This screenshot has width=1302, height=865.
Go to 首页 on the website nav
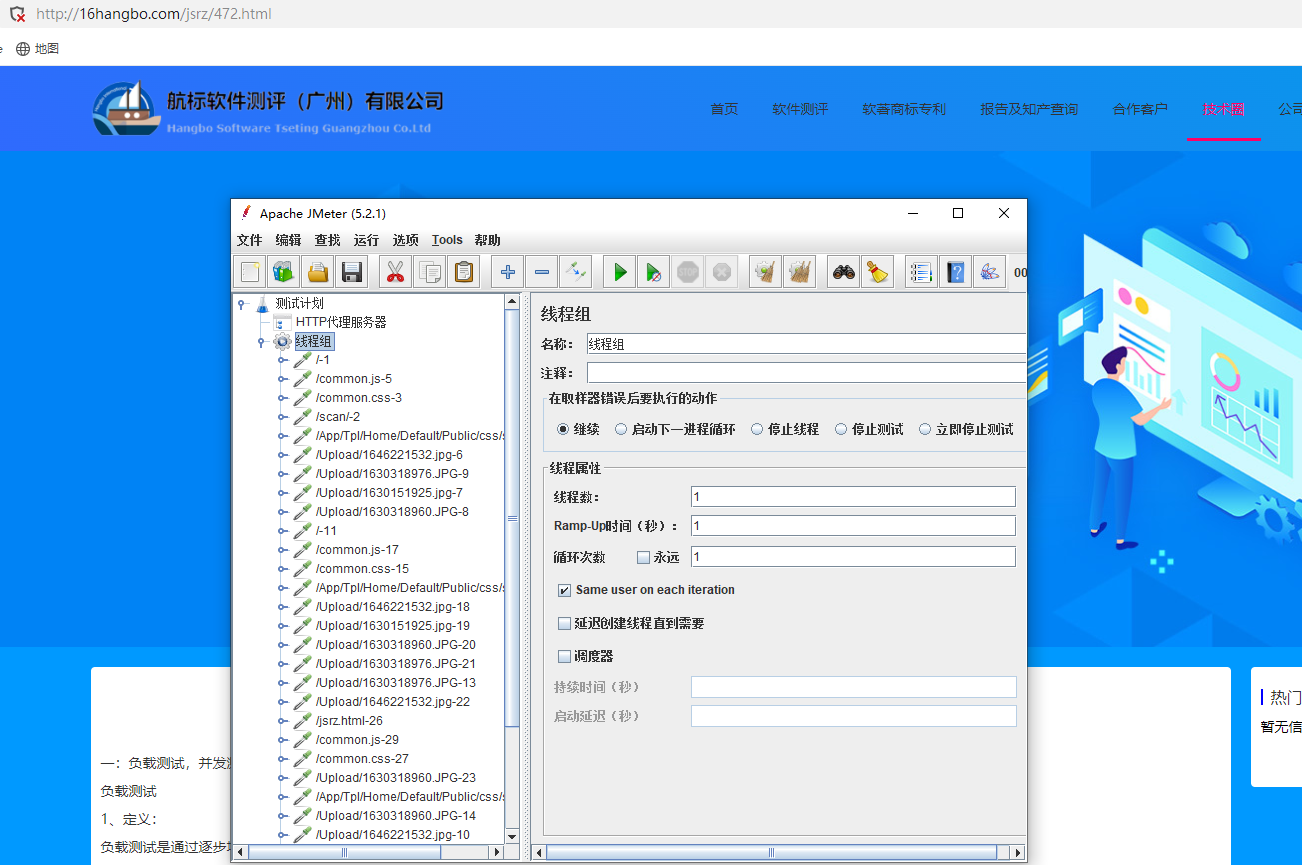[724, 109]
